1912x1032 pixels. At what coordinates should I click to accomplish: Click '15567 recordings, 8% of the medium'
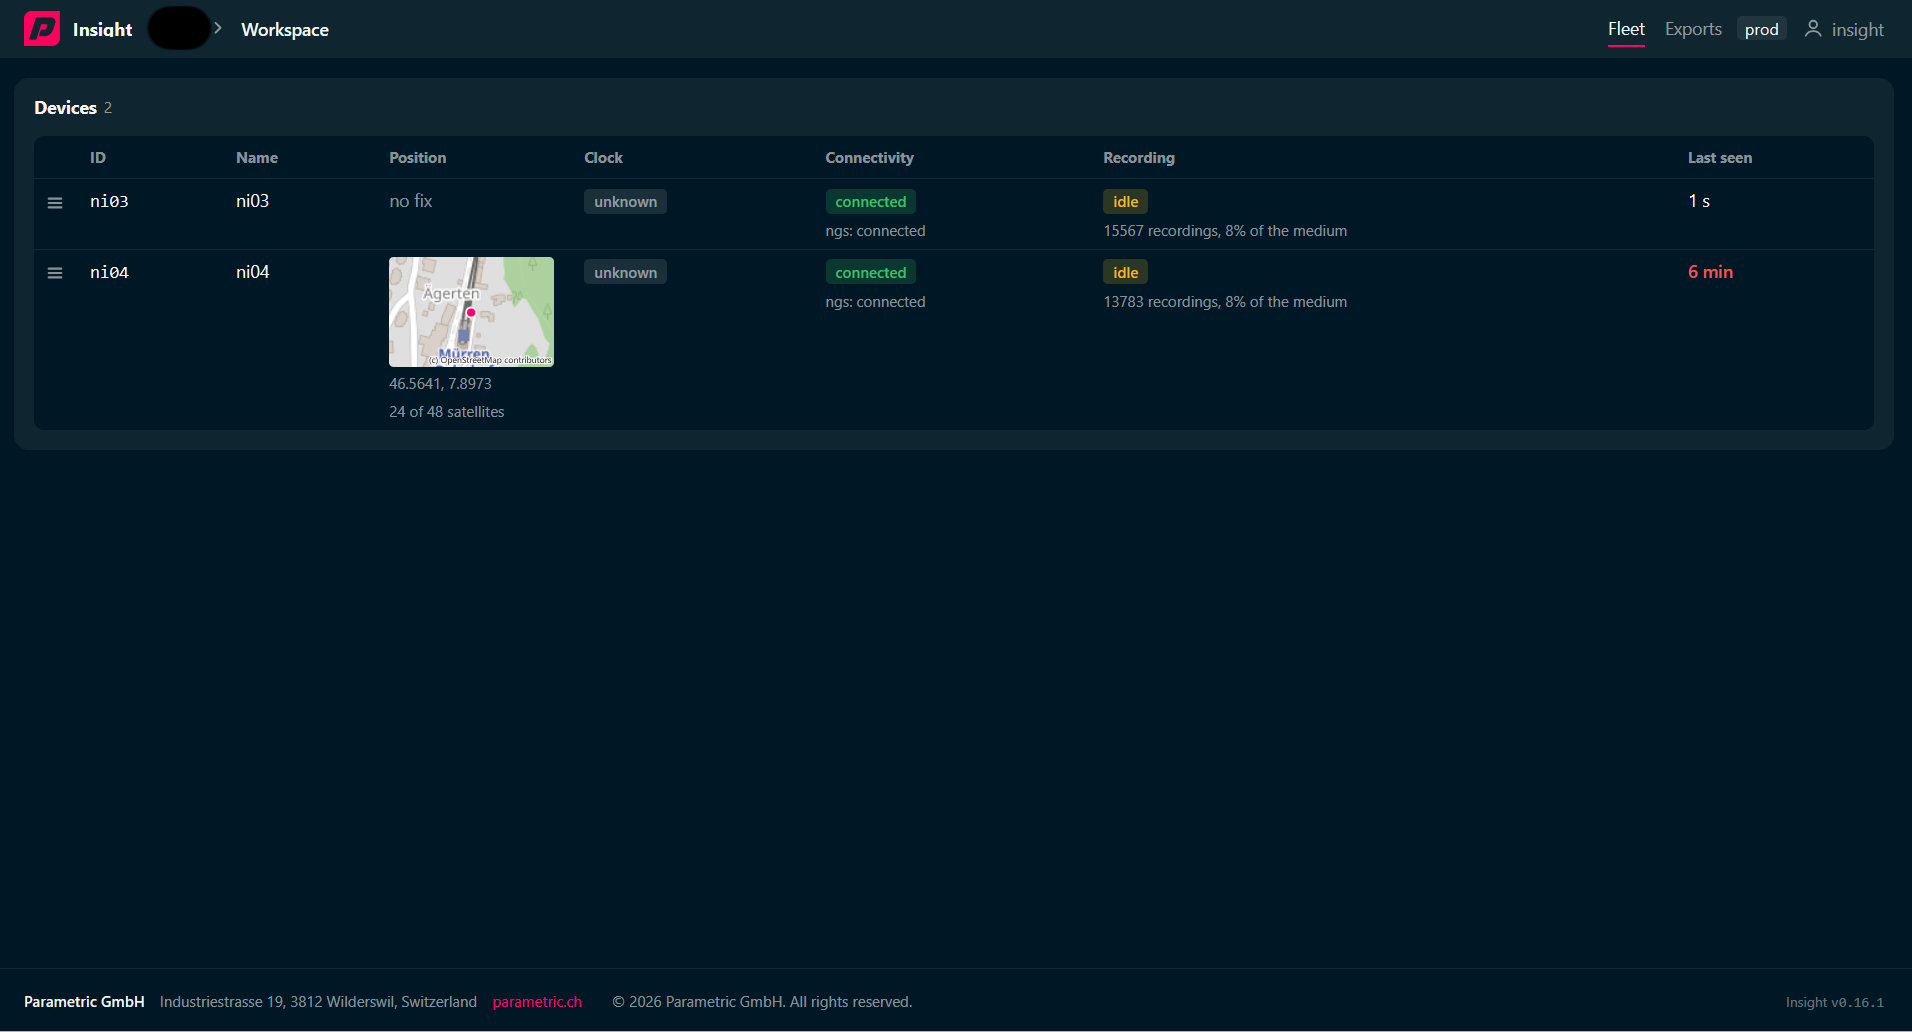(1225, 231)
